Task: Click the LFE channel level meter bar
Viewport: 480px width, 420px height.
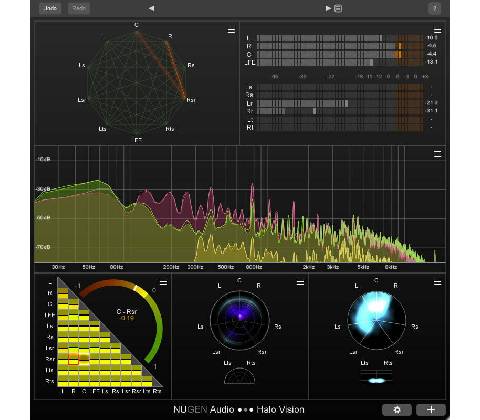Action: (340, 62)
